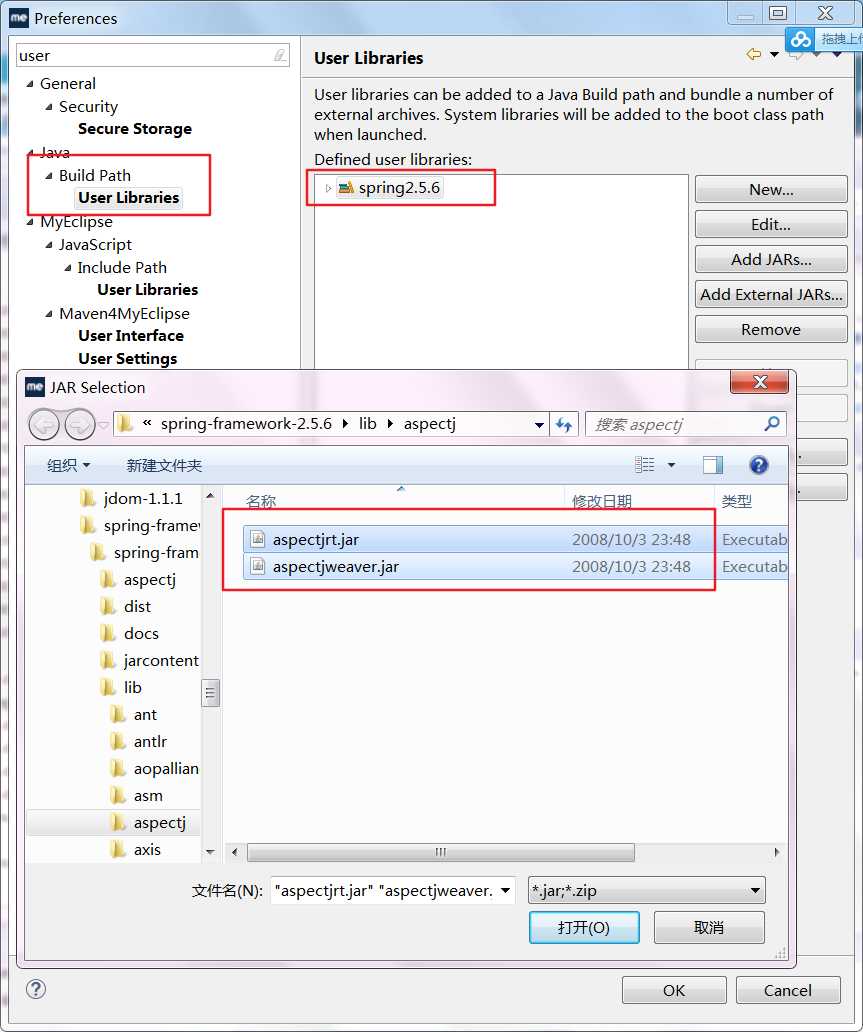This screenshot has width=863, height=1032.
Task: Toggle the preview pane icon
Action: tap(712, 465)
